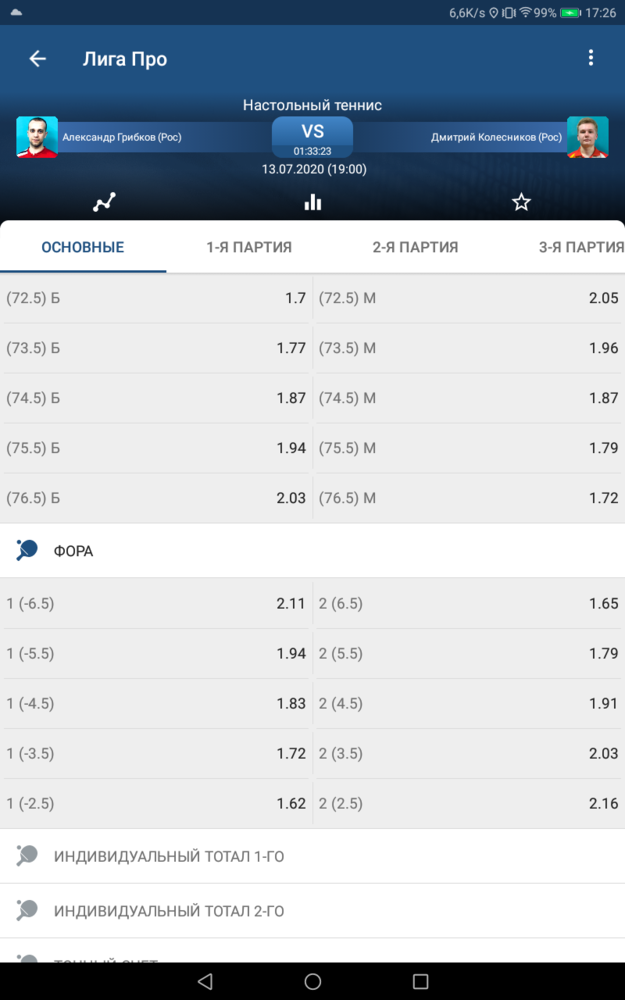Tap Александр Грибков player photo

(37, 136)
